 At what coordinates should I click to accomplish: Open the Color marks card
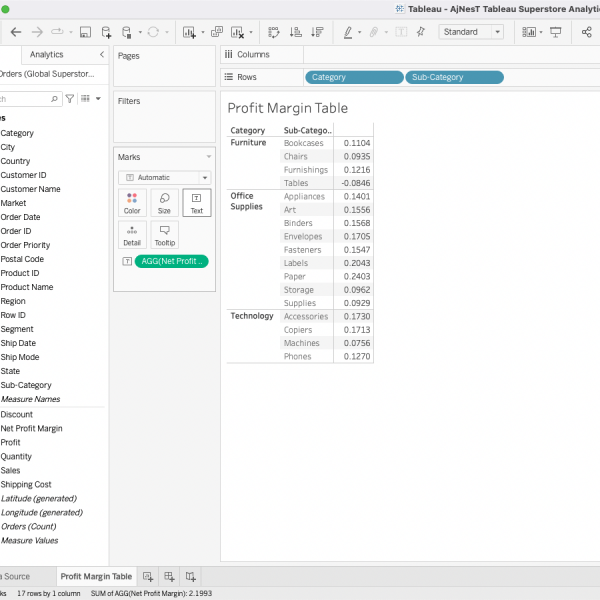coord(132,204)
